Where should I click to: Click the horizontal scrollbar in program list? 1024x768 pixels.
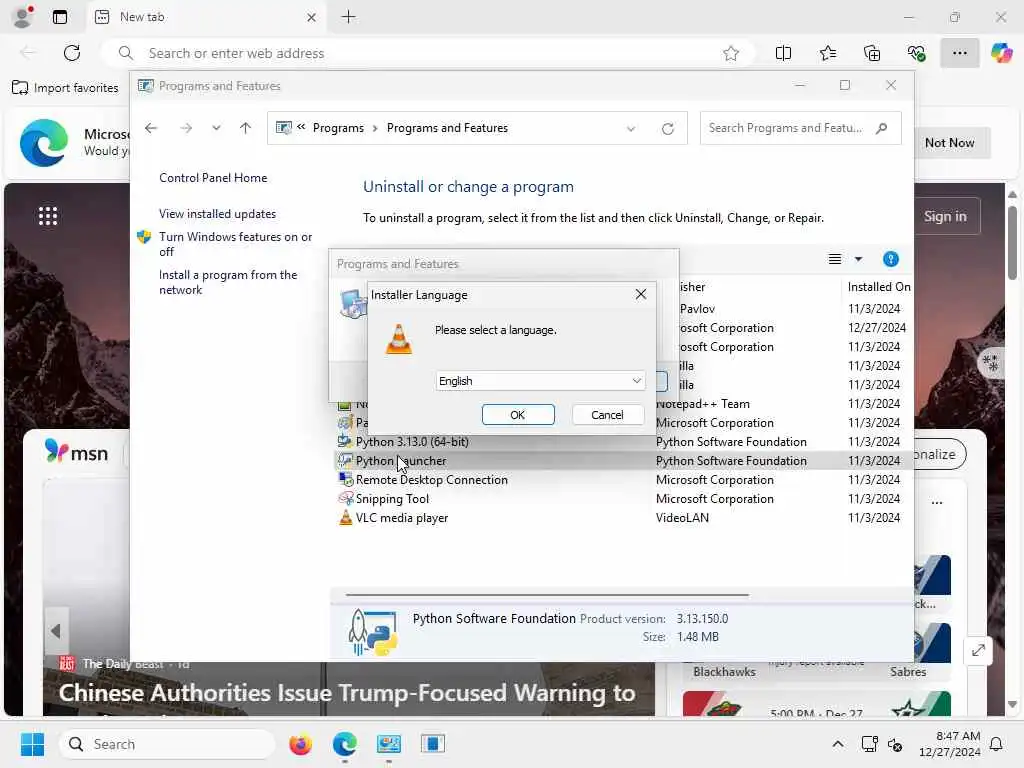[547, 596]
